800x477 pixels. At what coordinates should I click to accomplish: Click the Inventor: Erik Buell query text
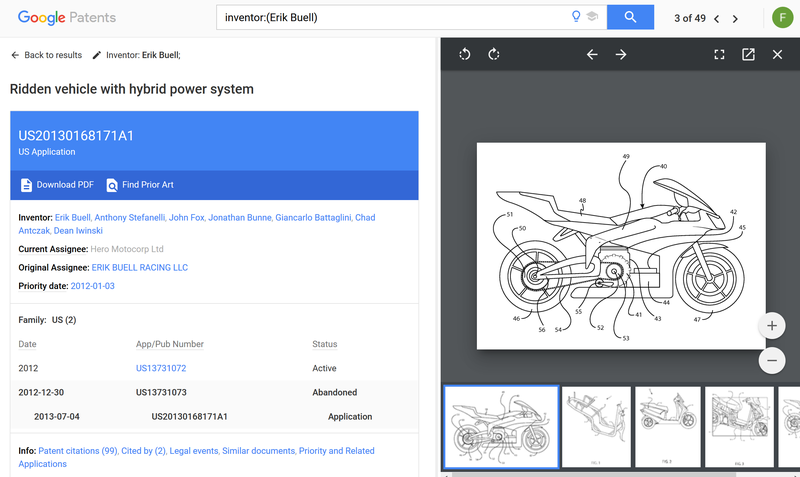tap(143, 55)
